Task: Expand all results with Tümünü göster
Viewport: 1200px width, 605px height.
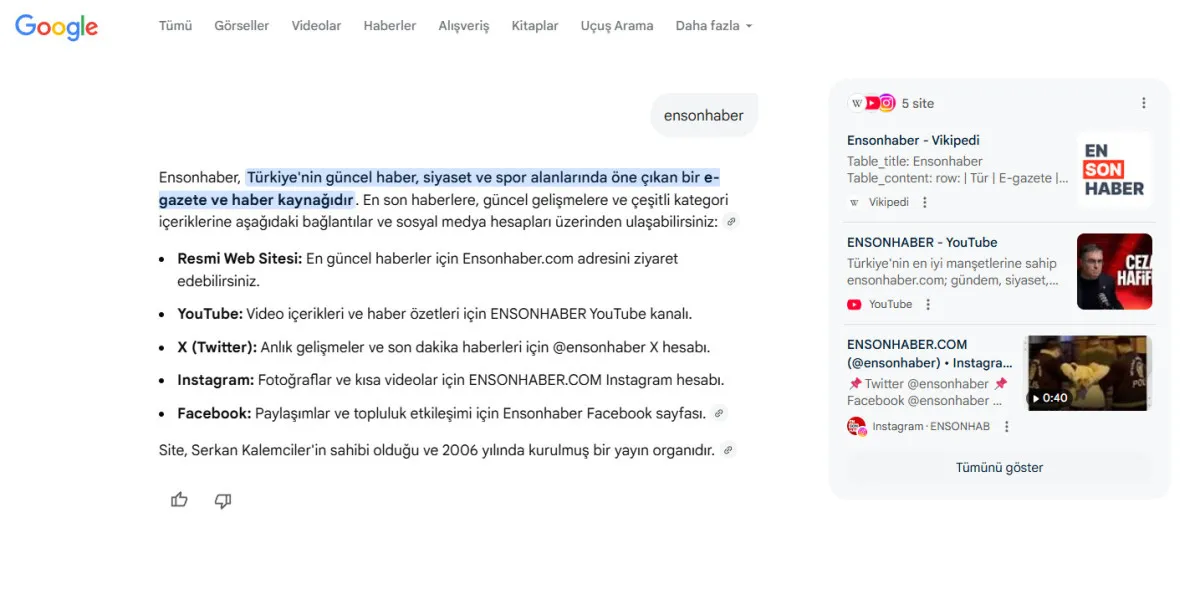Action: [x=999, y=467]
